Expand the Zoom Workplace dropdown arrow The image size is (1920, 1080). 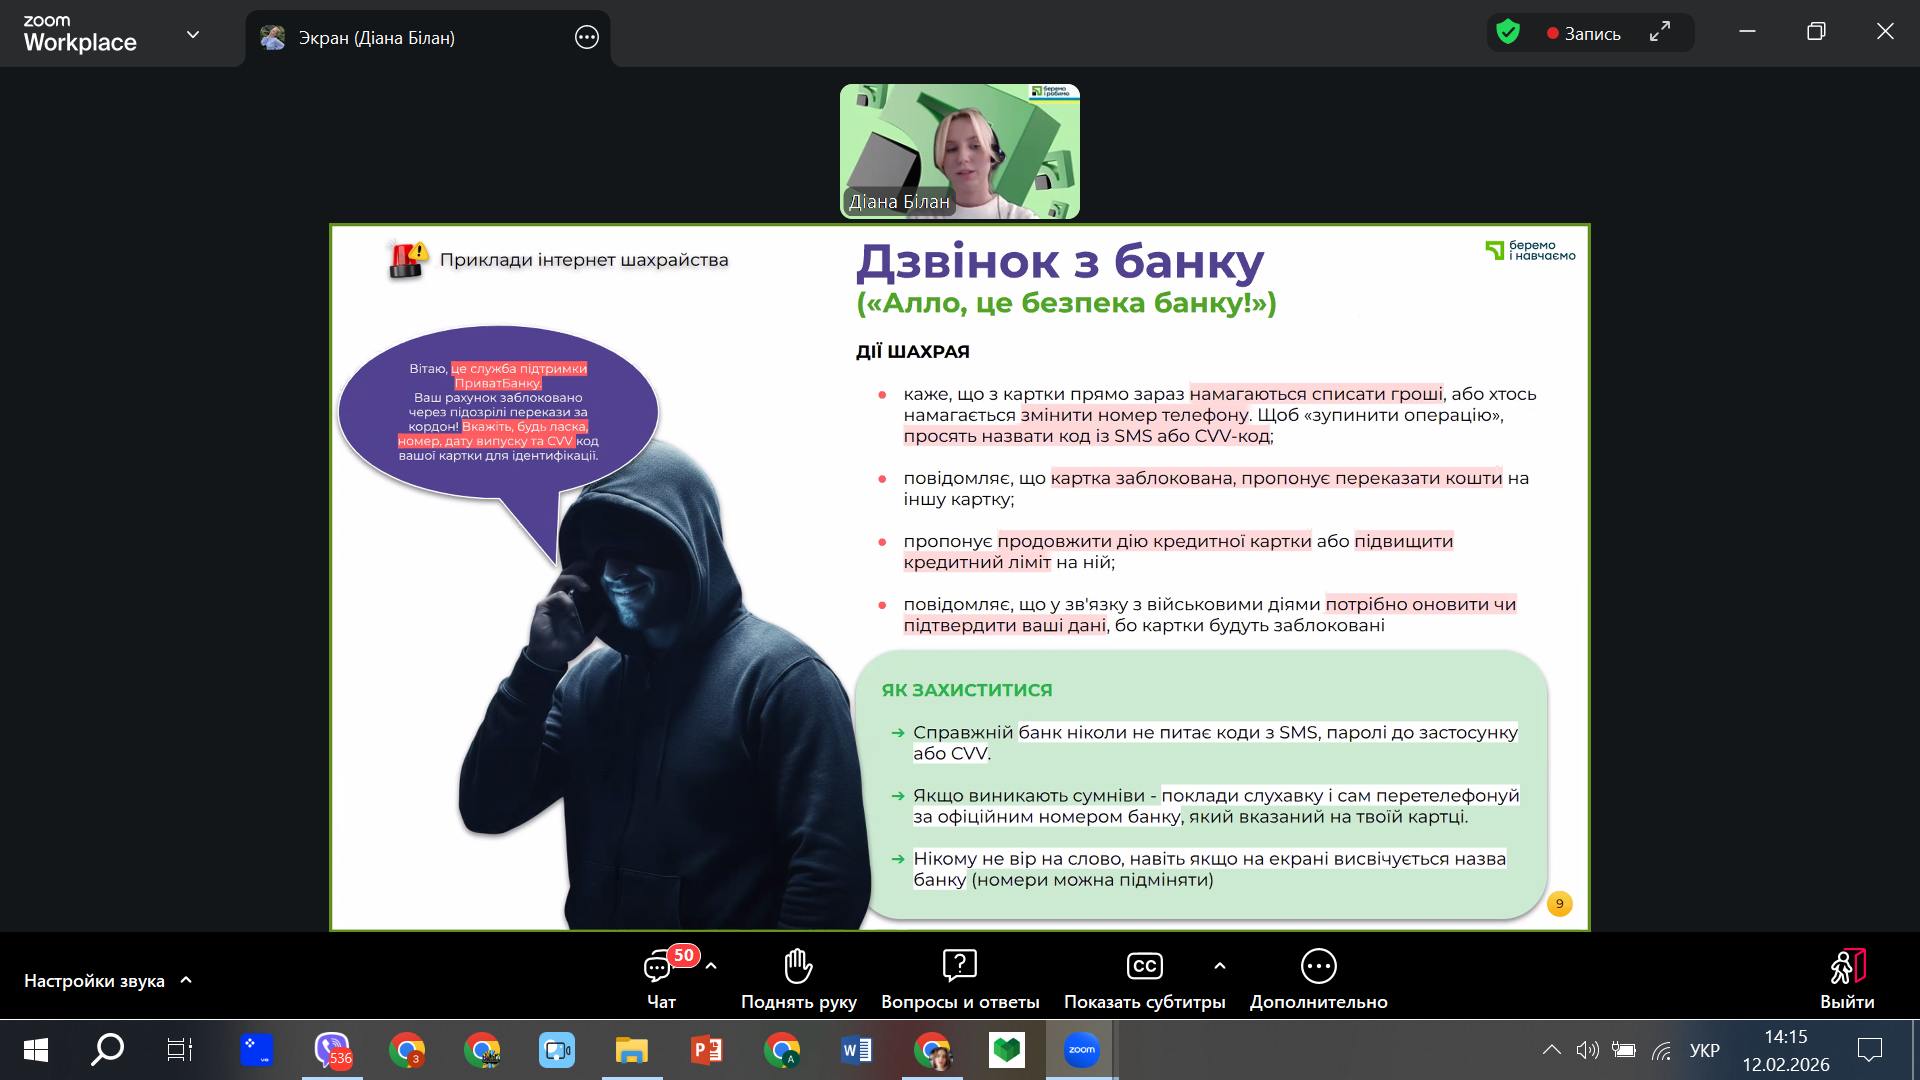[x=193, y=35]
